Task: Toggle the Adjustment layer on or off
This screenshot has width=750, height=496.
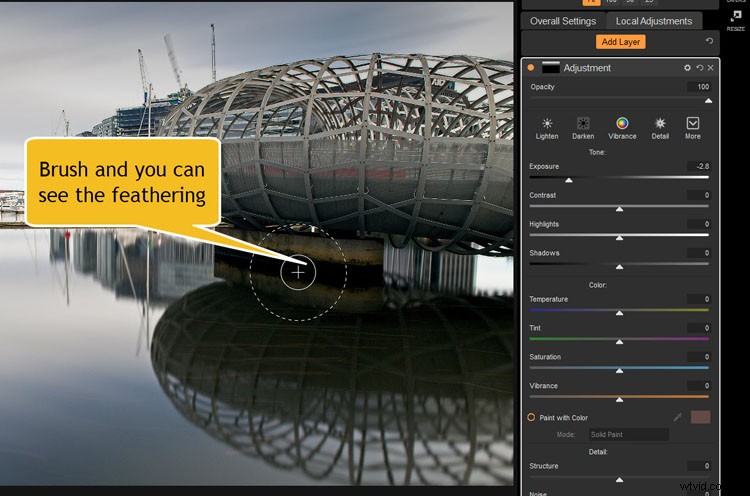Action: (x=530, y=68)
